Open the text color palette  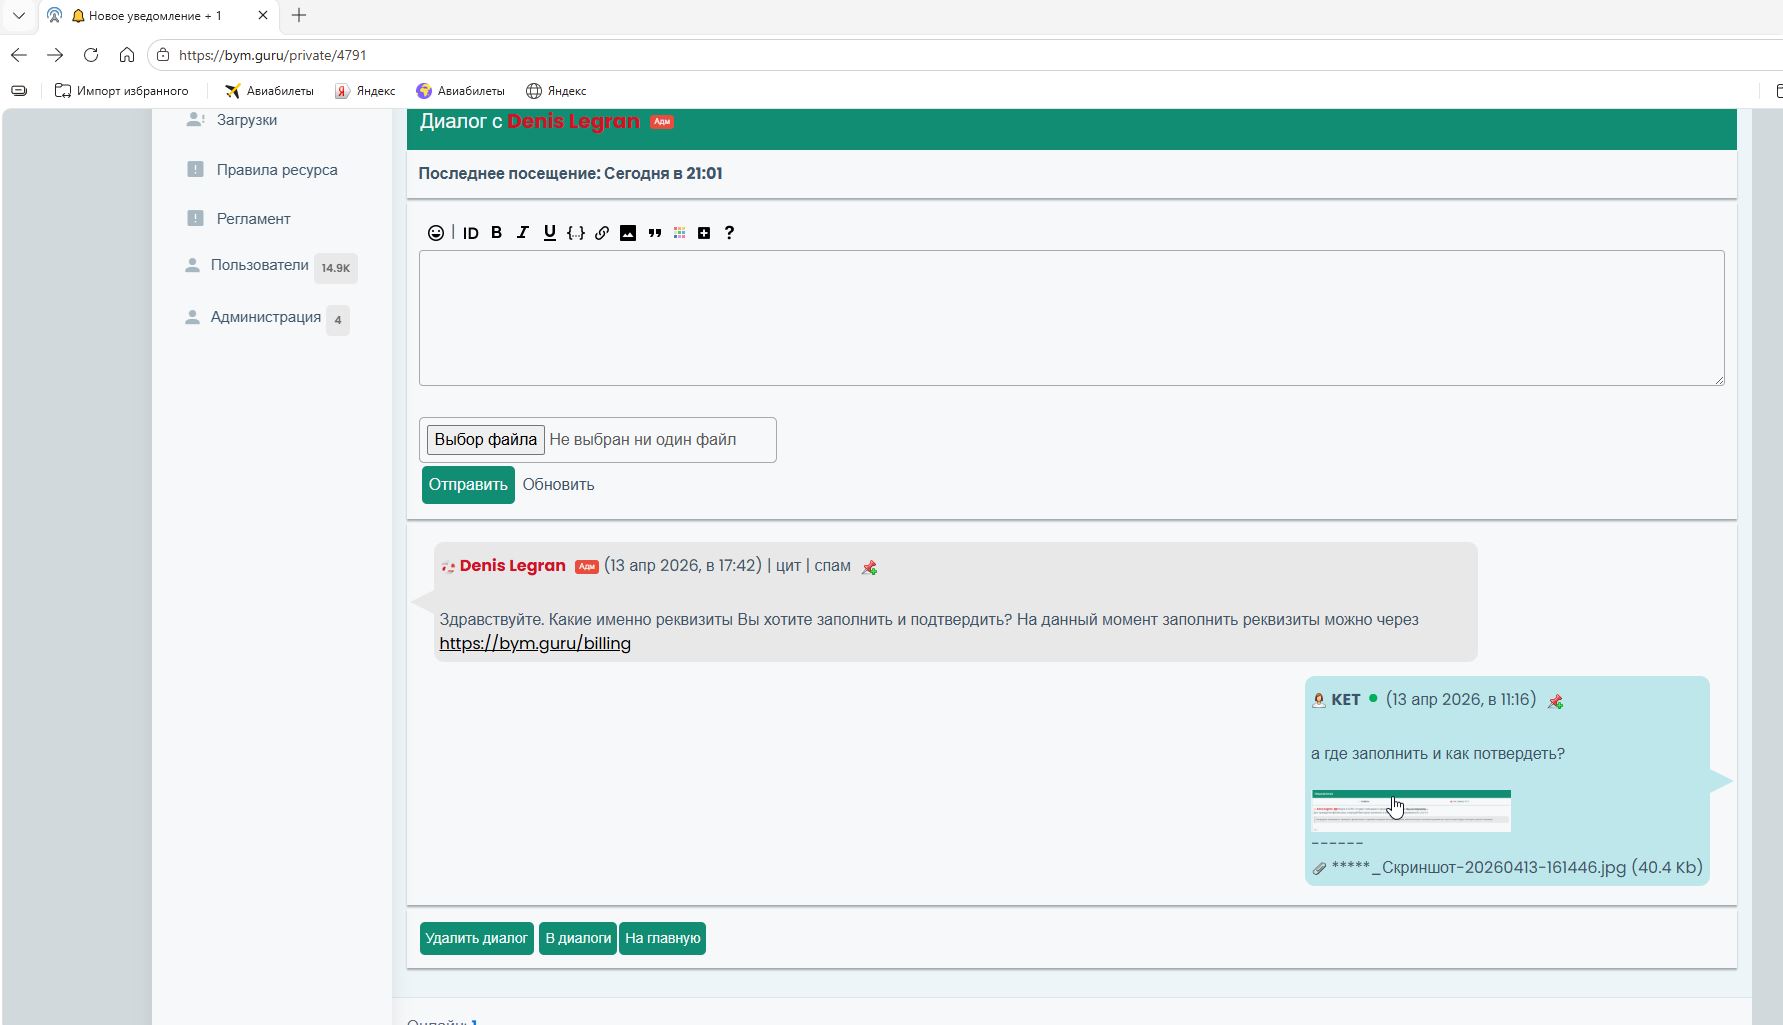pyautogui.click(x=680, y=233)
